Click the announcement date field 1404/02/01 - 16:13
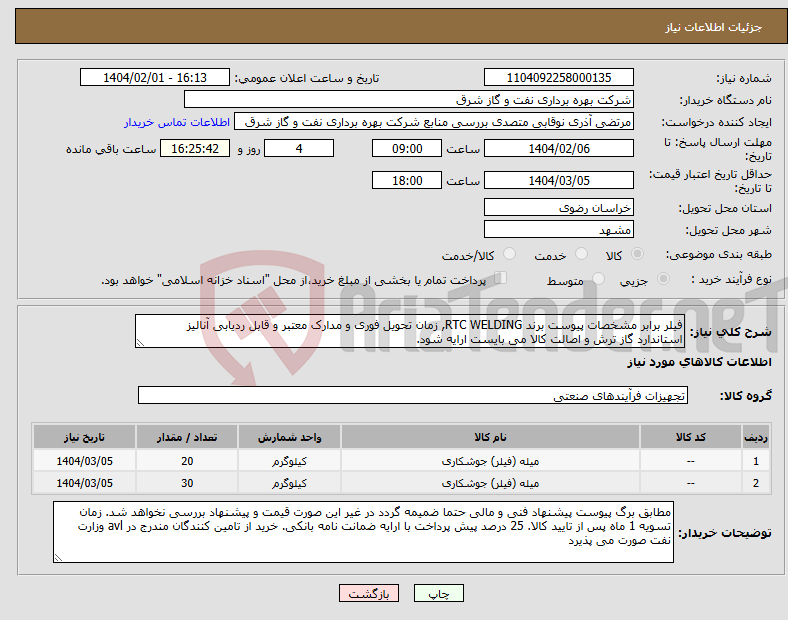 [x=155, y=77]
